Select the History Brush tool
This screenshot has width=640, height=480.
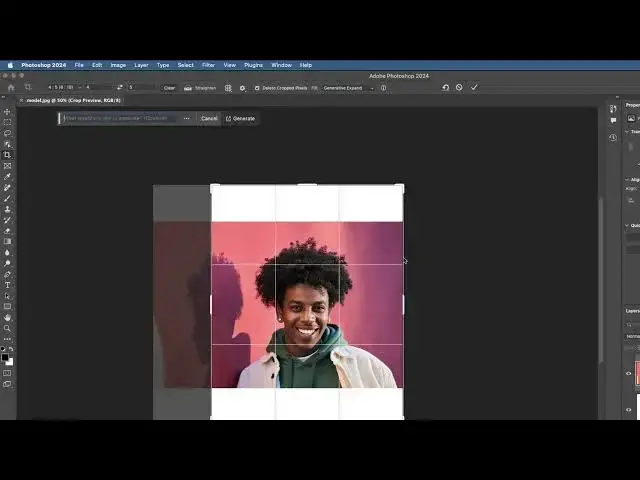pyautogui.click(x=7, y=220)
